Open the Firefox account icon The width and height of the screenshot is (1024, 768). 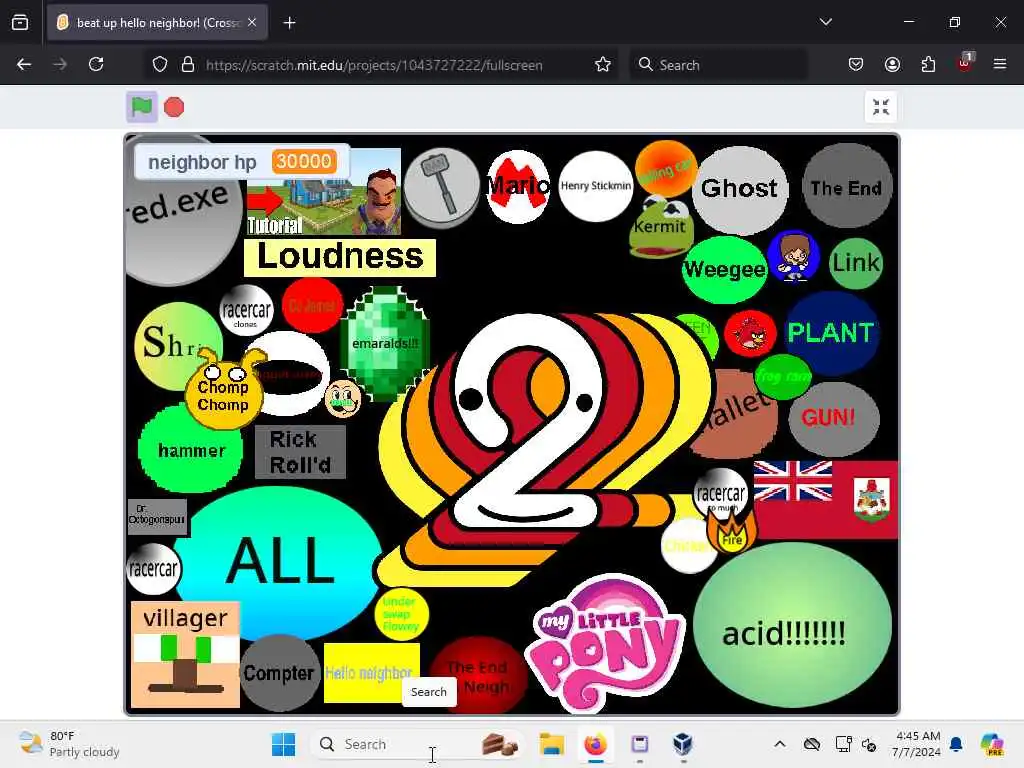[892, 64]
